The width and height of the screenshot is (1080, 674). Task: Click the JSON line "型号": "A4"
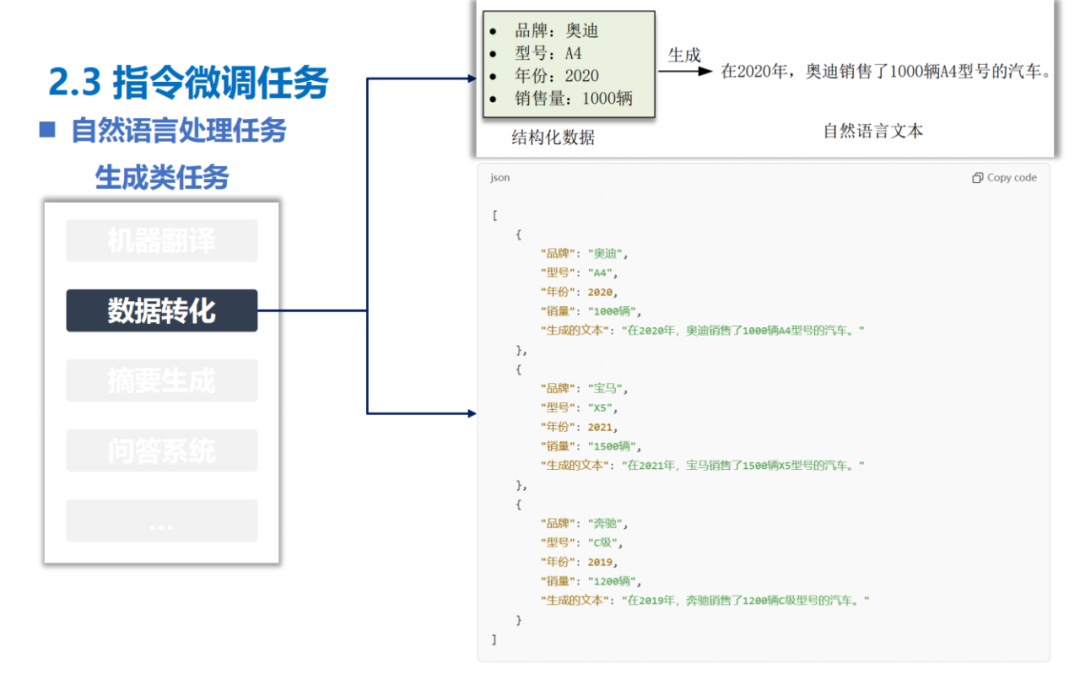[x=579, y=273]
